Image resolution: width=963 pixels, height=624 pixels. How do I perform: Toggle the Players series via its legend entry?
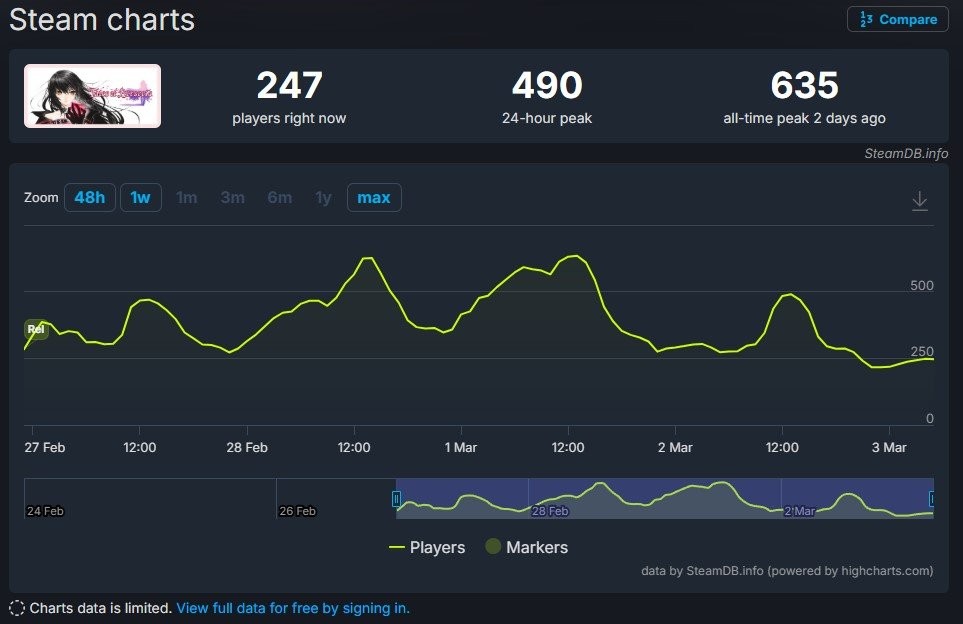tap(436, 547)
